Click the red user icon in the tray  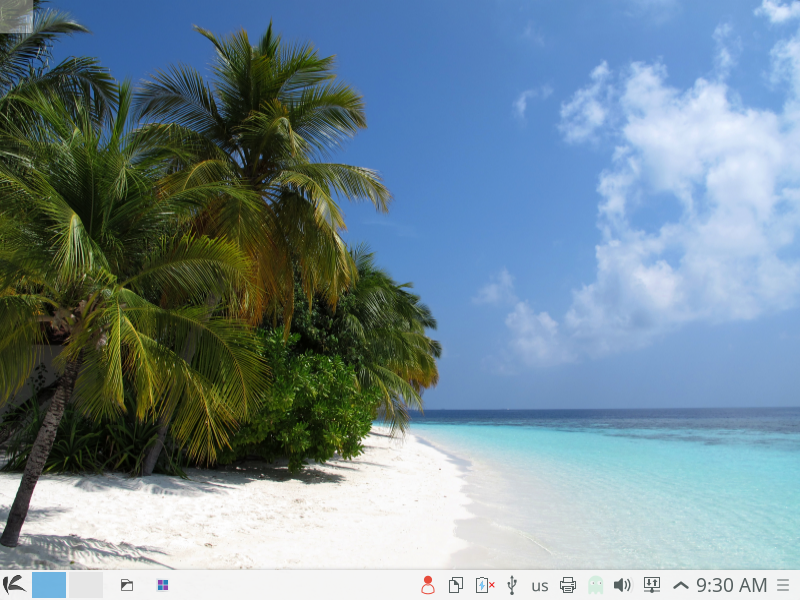(x=428, y=585)
